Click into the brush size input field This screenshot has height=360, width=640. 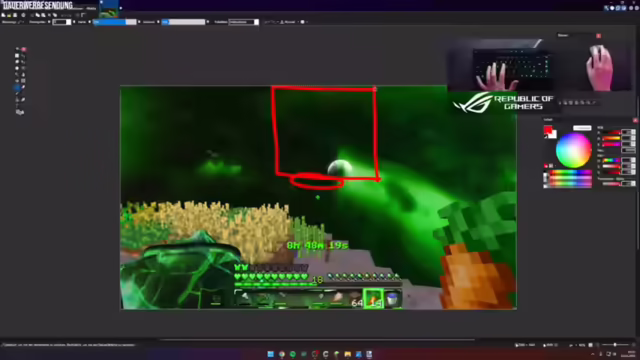point(60,22)
